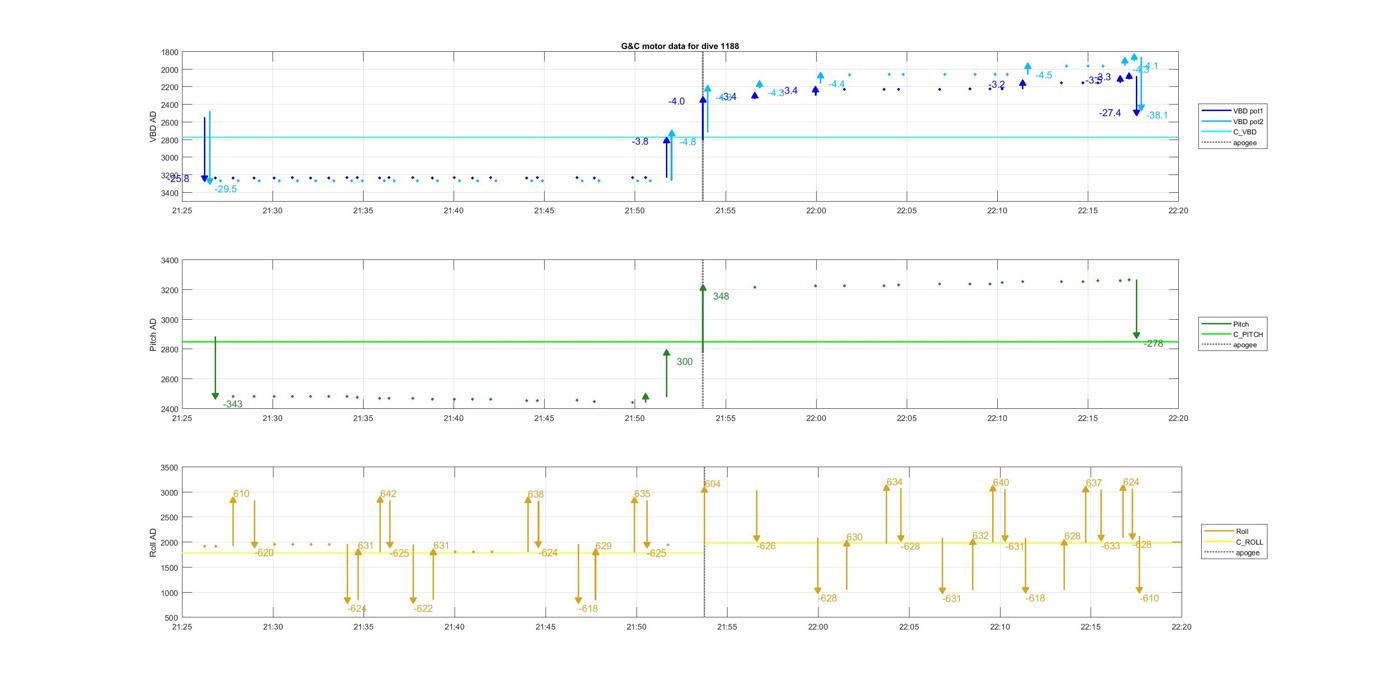Click the 'VBD AD' y-axis label
The height and width of the screenshot is (693, 1400).
tap(153, 126)
